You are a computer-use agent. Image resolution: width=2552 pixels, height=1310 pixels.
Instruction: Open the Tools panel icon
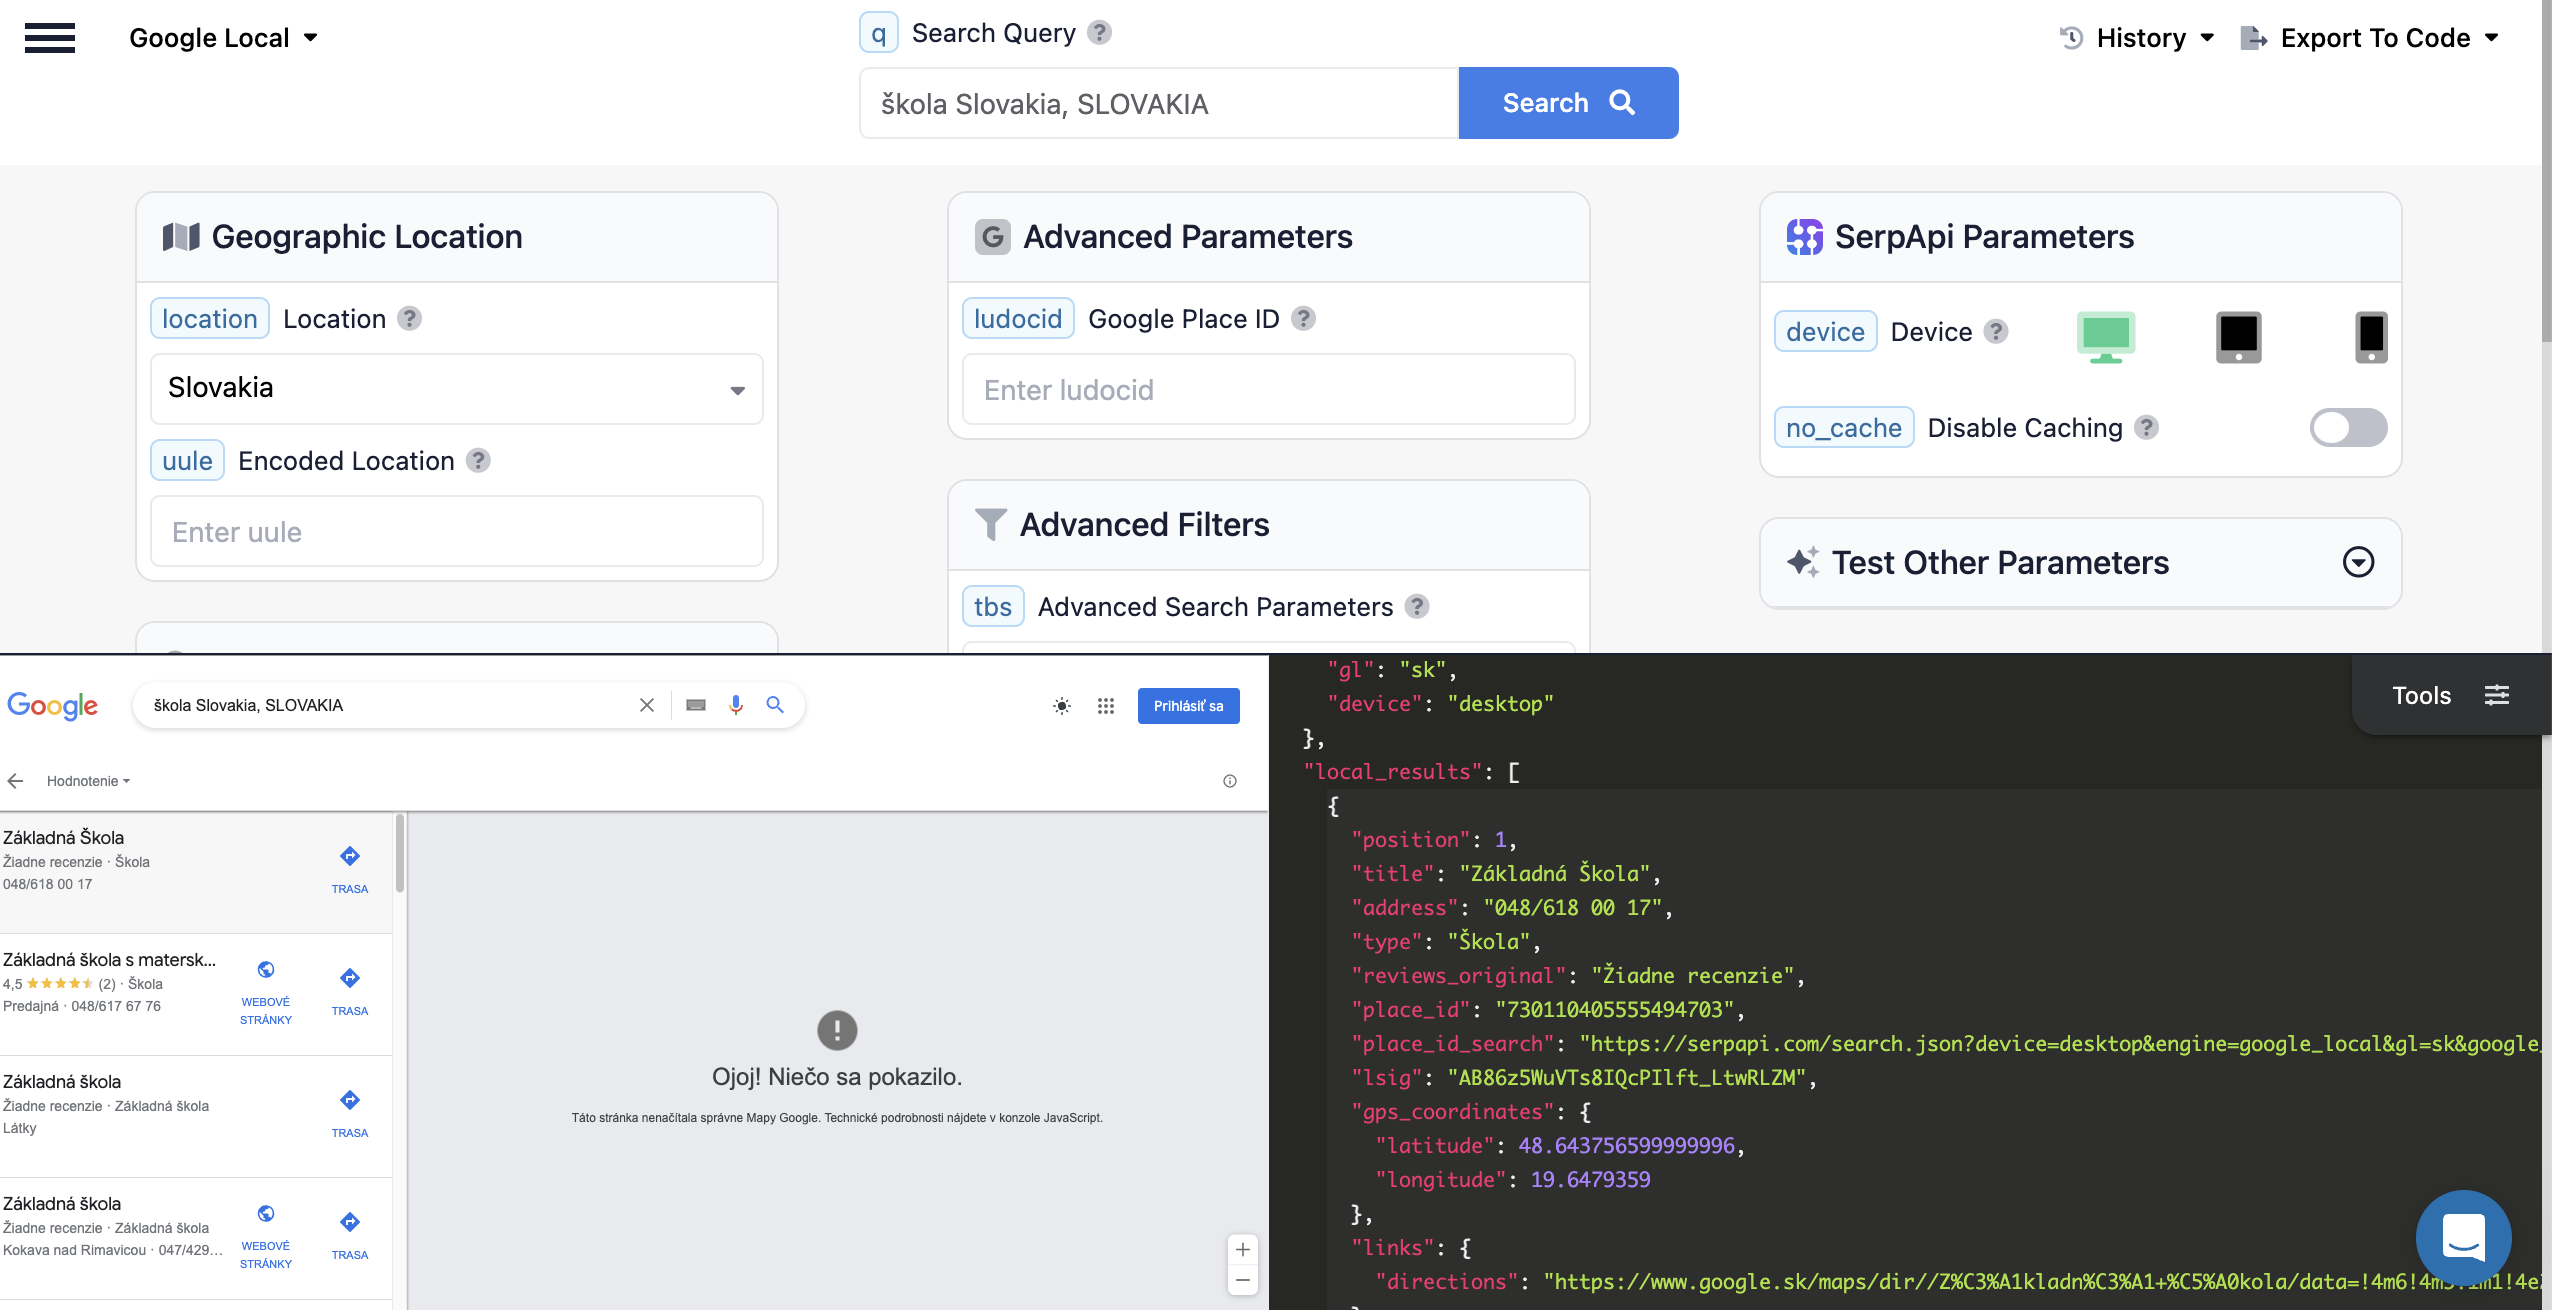pyautogui.click(x=2498, y=694)
